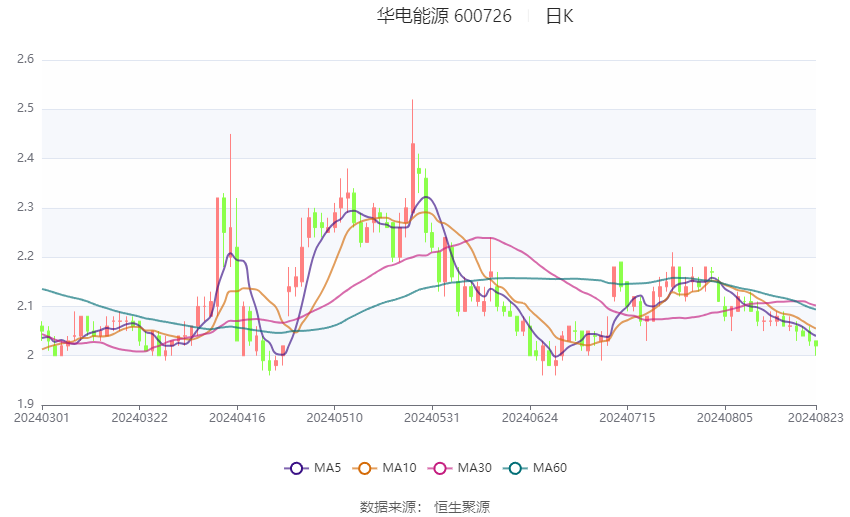Click the y-axis value 2.2

pos(25,257)
